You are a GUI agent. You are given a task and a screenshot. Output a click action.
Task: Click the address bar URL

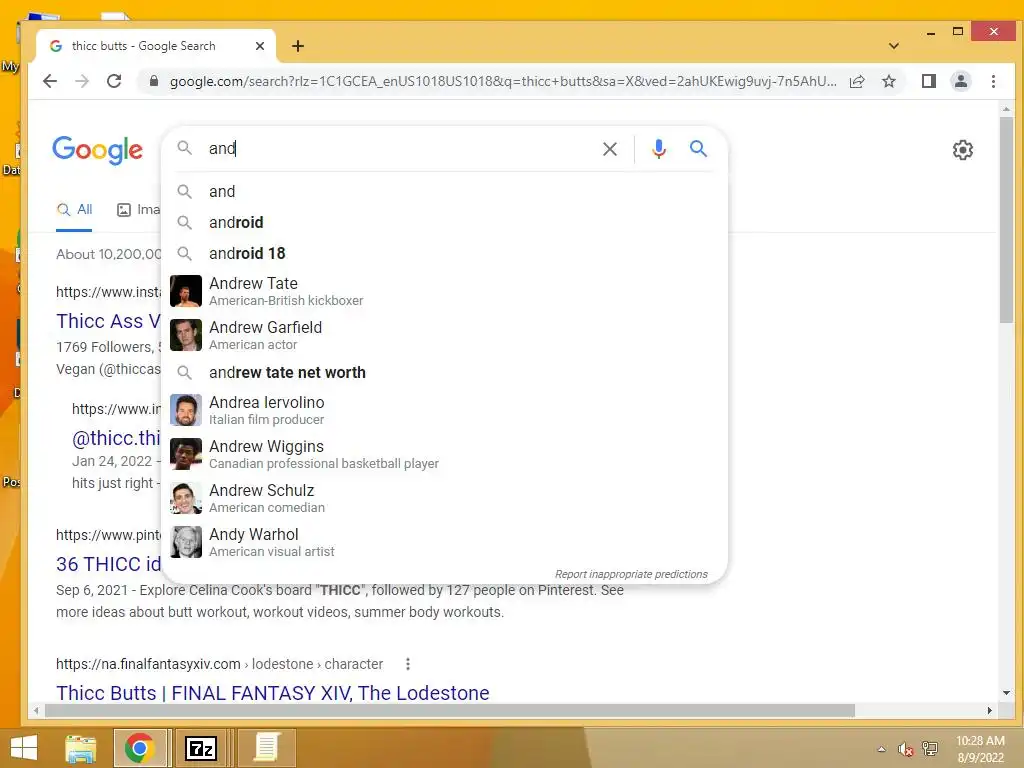(503, 81)
